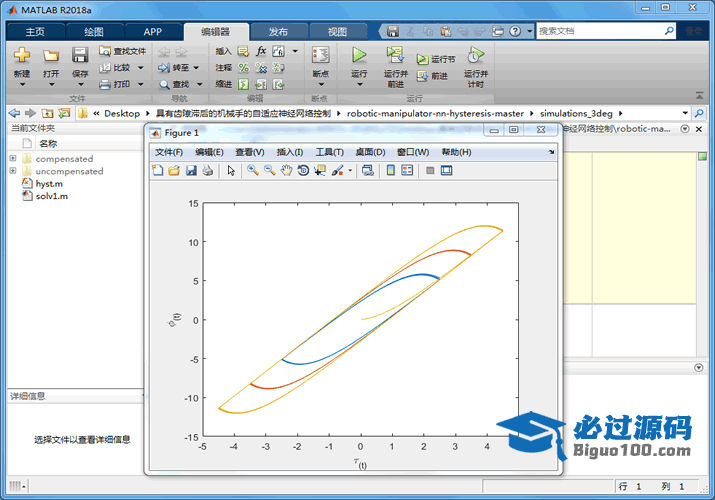Open the Figure 编辑(E) menu
The height and width of the screenshot is (500, 715).
pos(209,152)
